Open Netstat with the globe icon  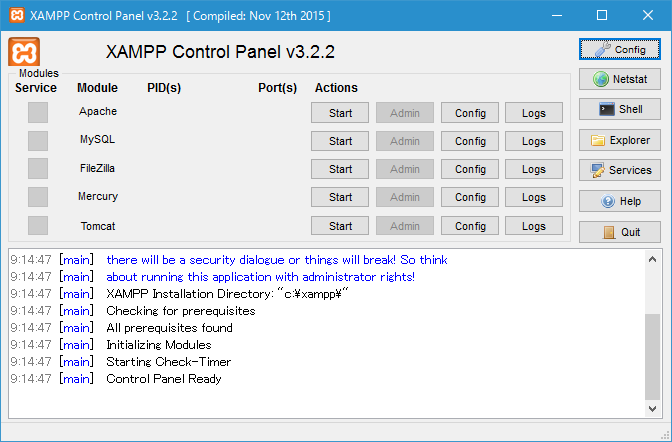620,79
